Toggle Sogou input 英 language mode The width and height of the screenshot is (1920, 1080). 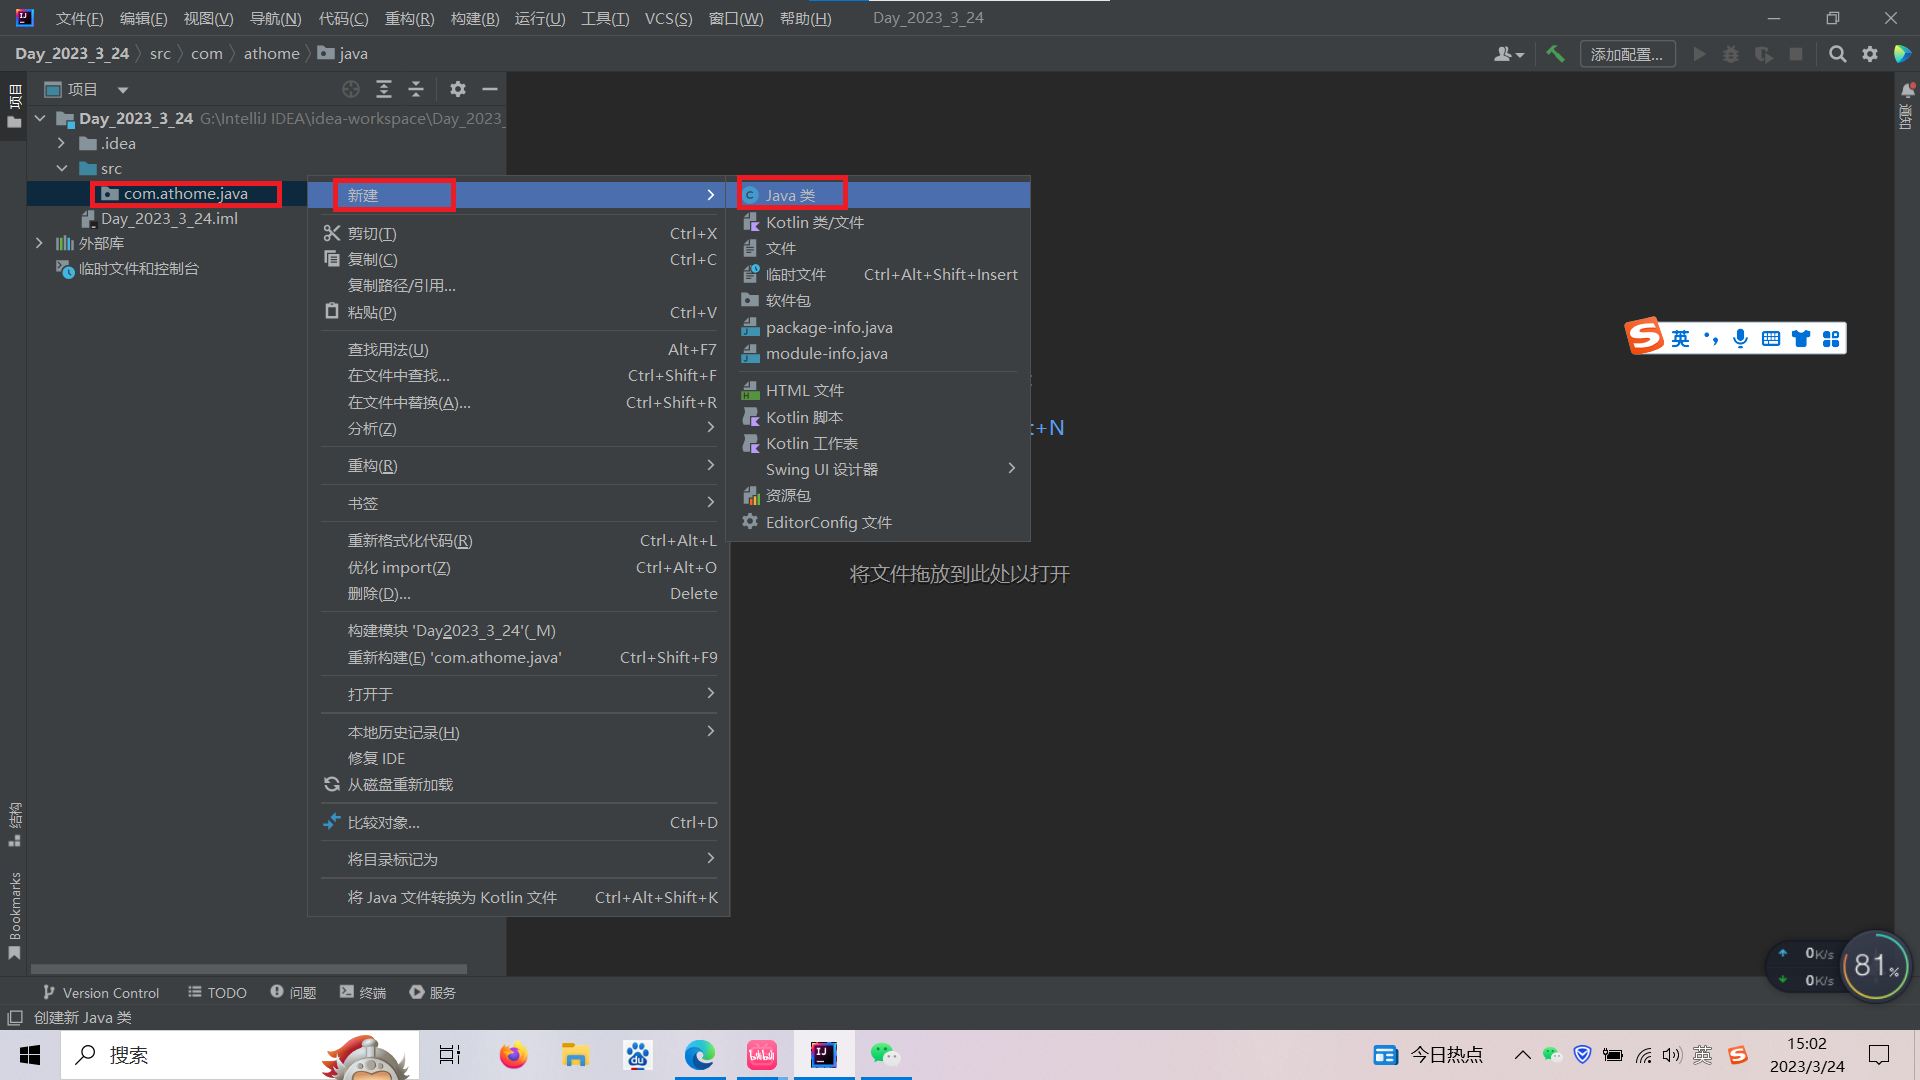pos(1680,338)
